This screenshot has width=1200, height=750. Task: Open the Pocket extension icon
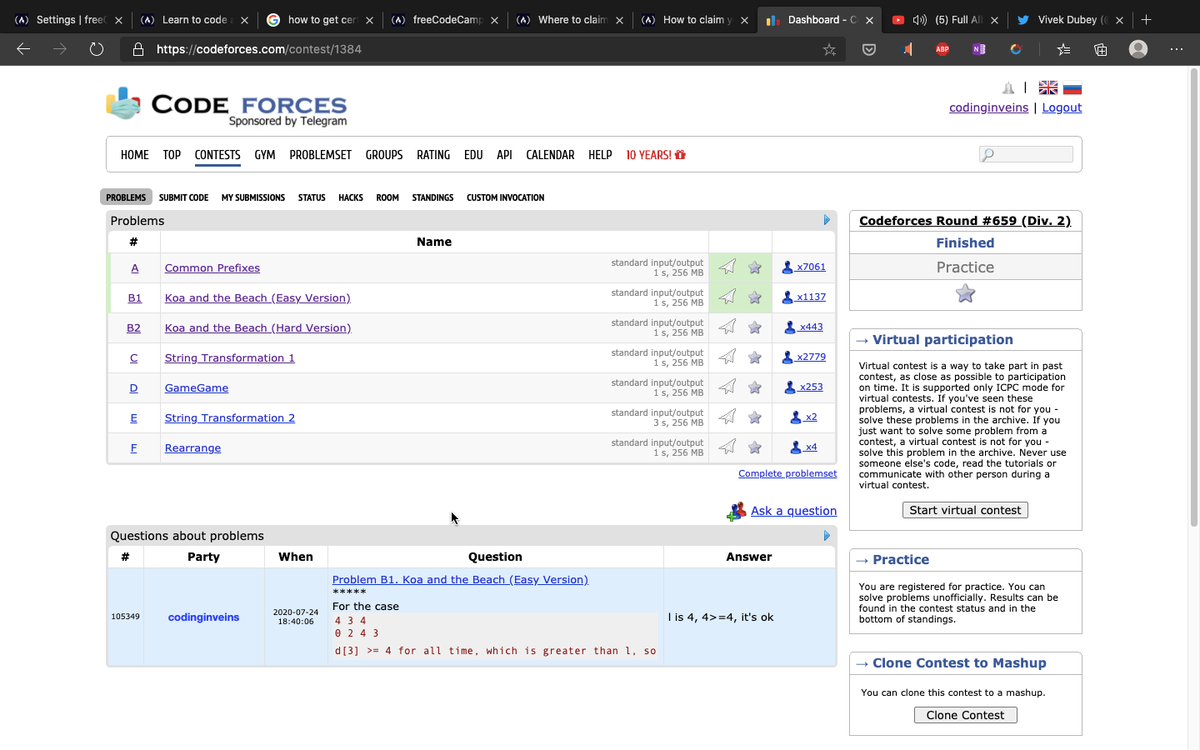click(869, 49)
